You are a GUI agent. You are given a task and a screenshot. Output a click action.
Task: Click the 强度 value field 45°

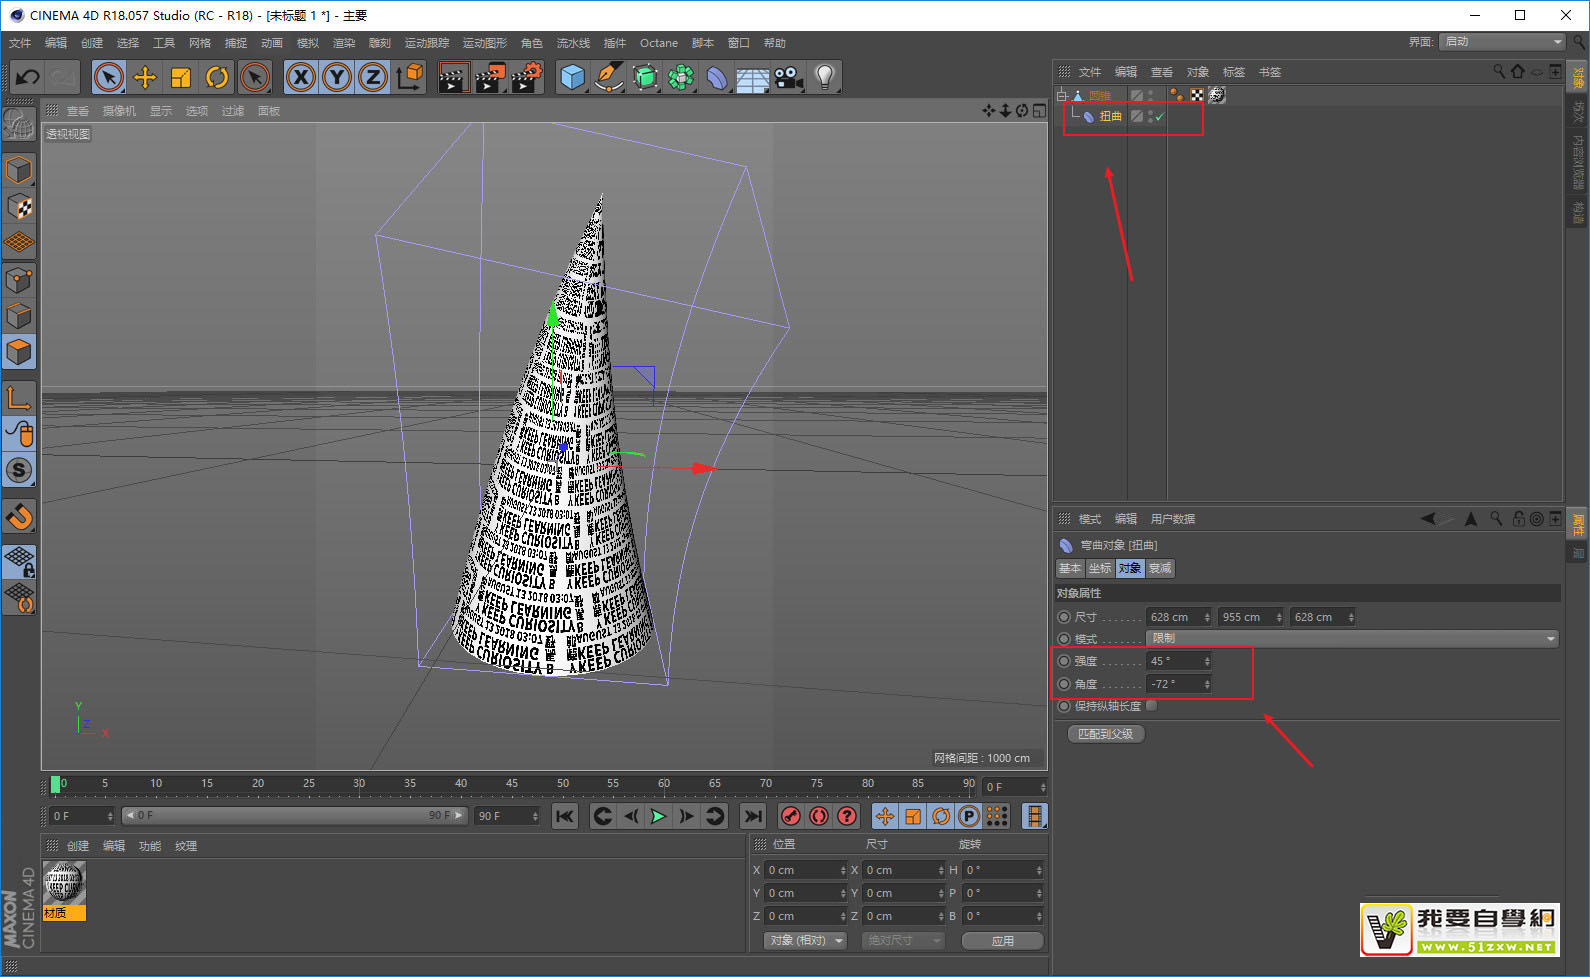click(1178, 661)
